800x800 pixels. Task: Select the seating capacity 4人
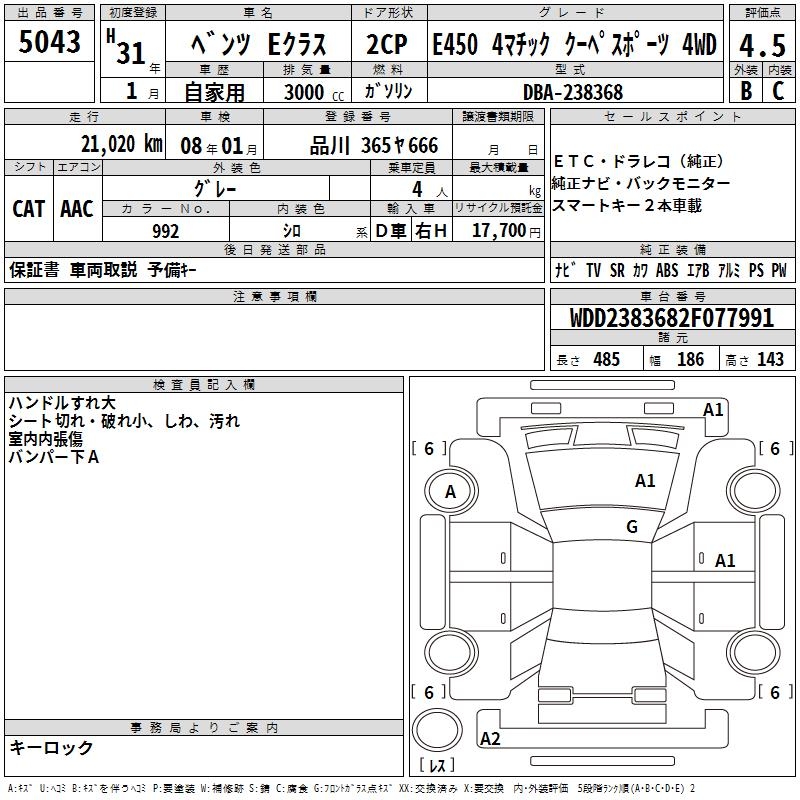[x=429, y=190]
